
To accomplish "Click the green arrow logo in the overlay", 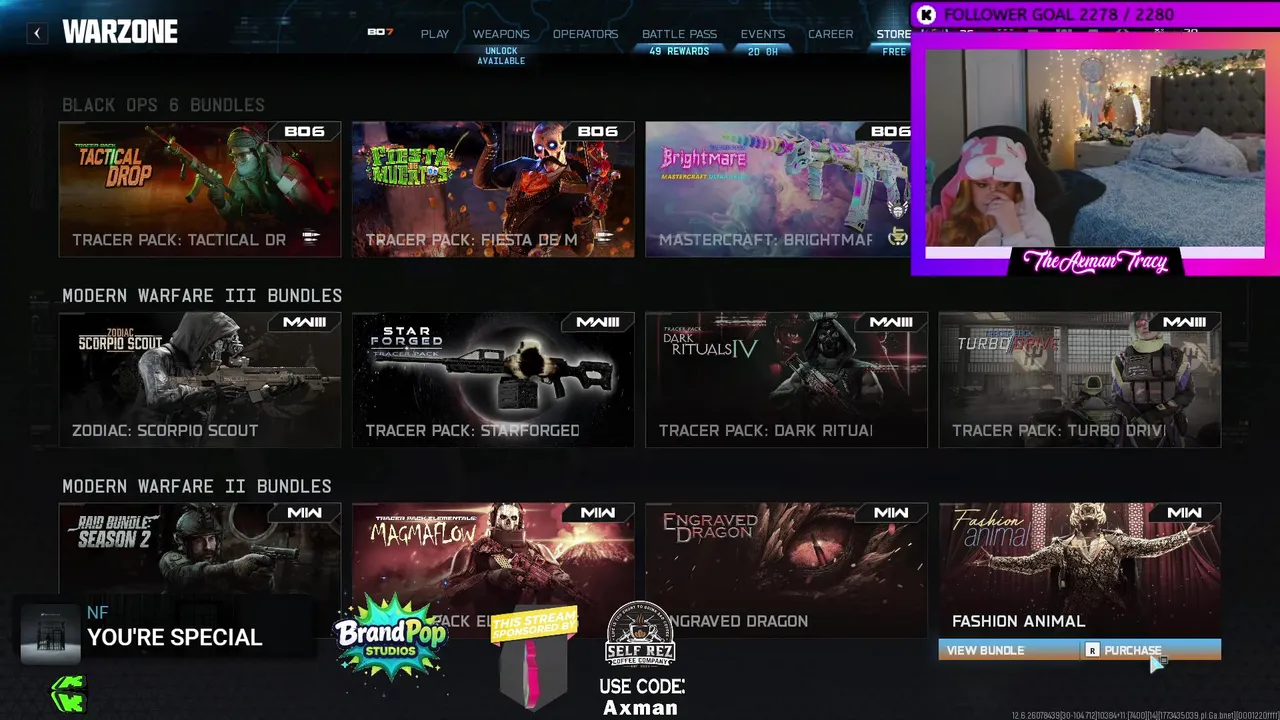I will (69, 692).
